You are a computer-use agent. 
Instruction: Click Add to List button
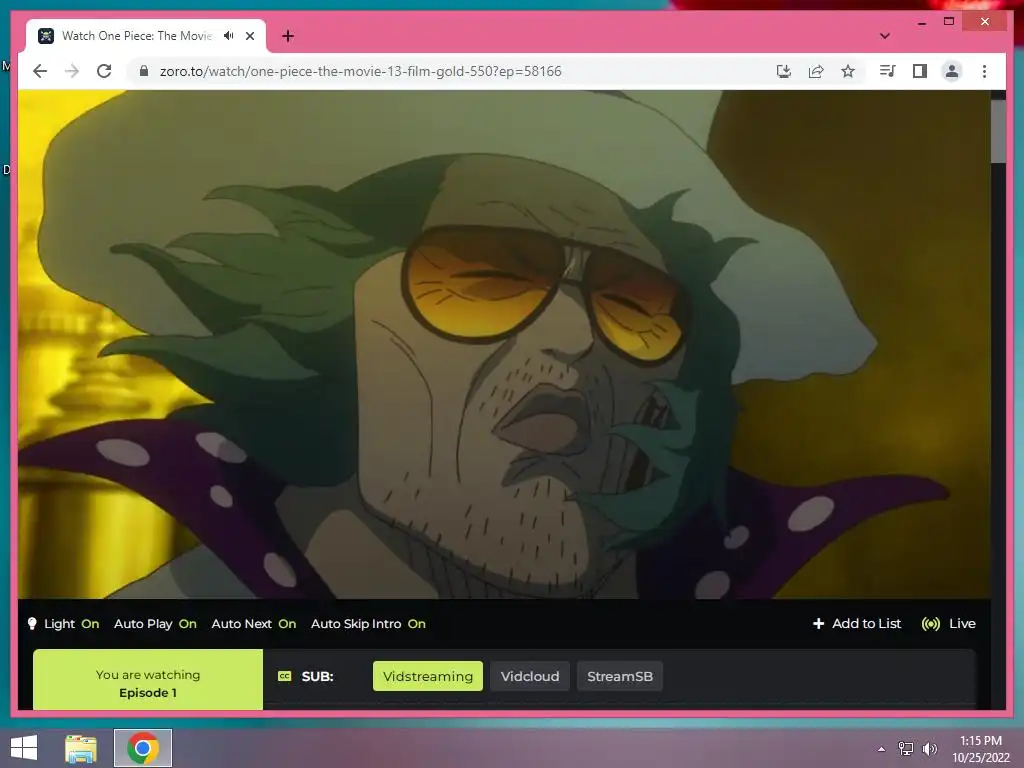coord(857,624)
